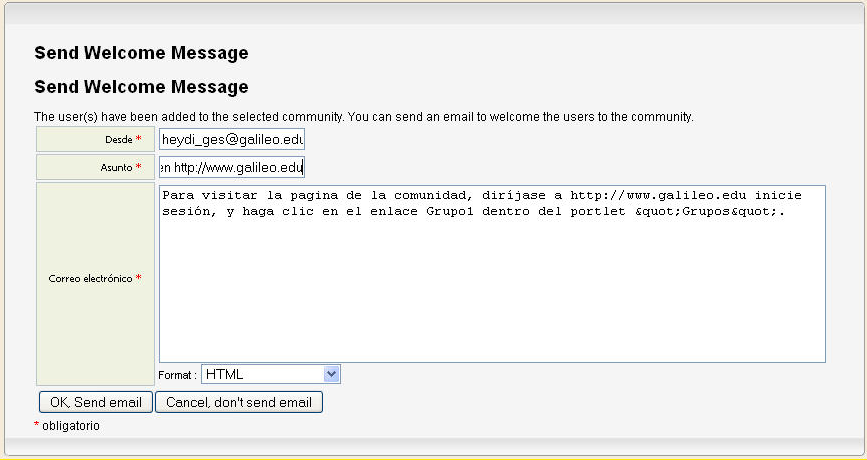867x460 pixels.
Task: Click the top Send Welcome Message heading
Action: [x=141, y=53]
